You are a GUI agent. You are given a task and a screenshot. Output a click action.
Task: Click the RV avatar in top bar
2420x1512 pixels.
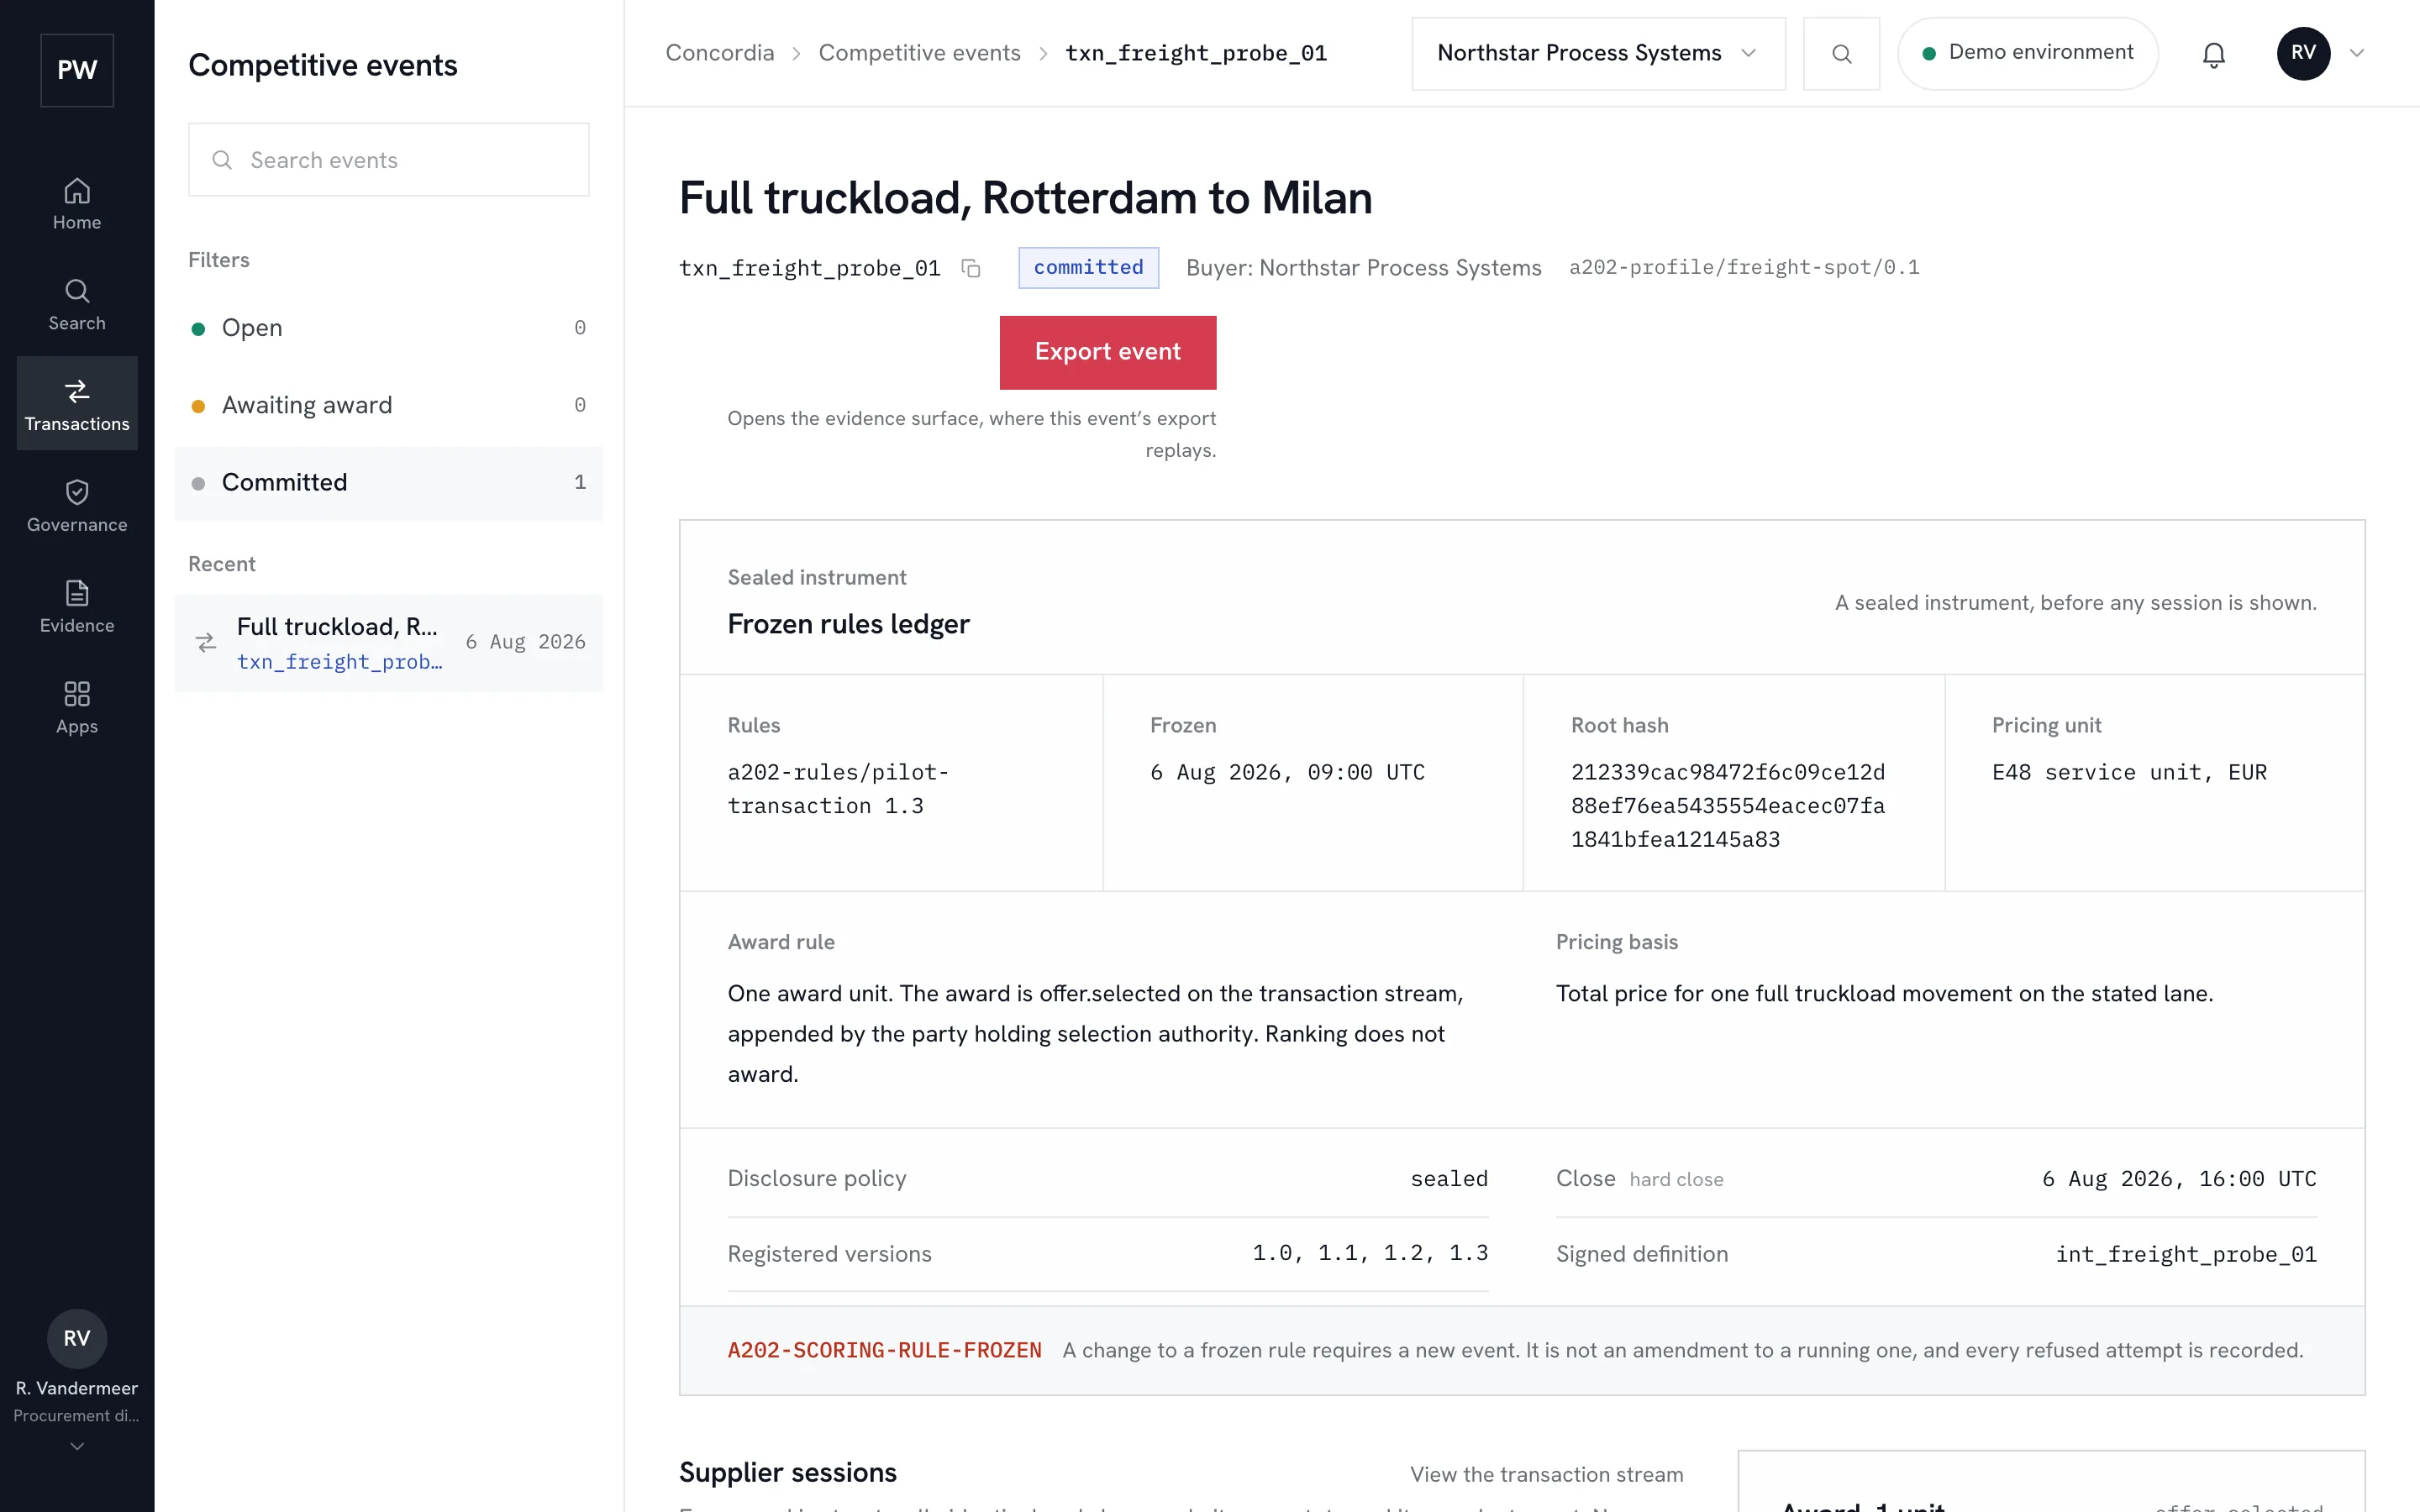click(x=2304, y=53)
